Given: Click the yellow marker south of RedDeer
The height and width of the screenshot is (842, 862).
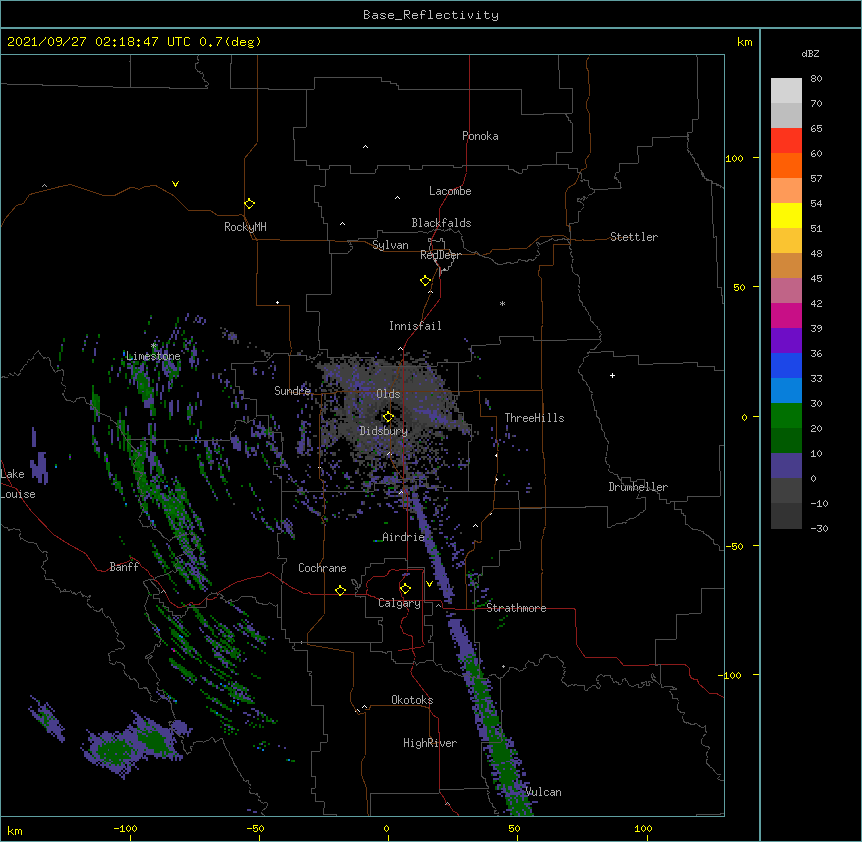Looking at the screenshot, I should 425,281.
